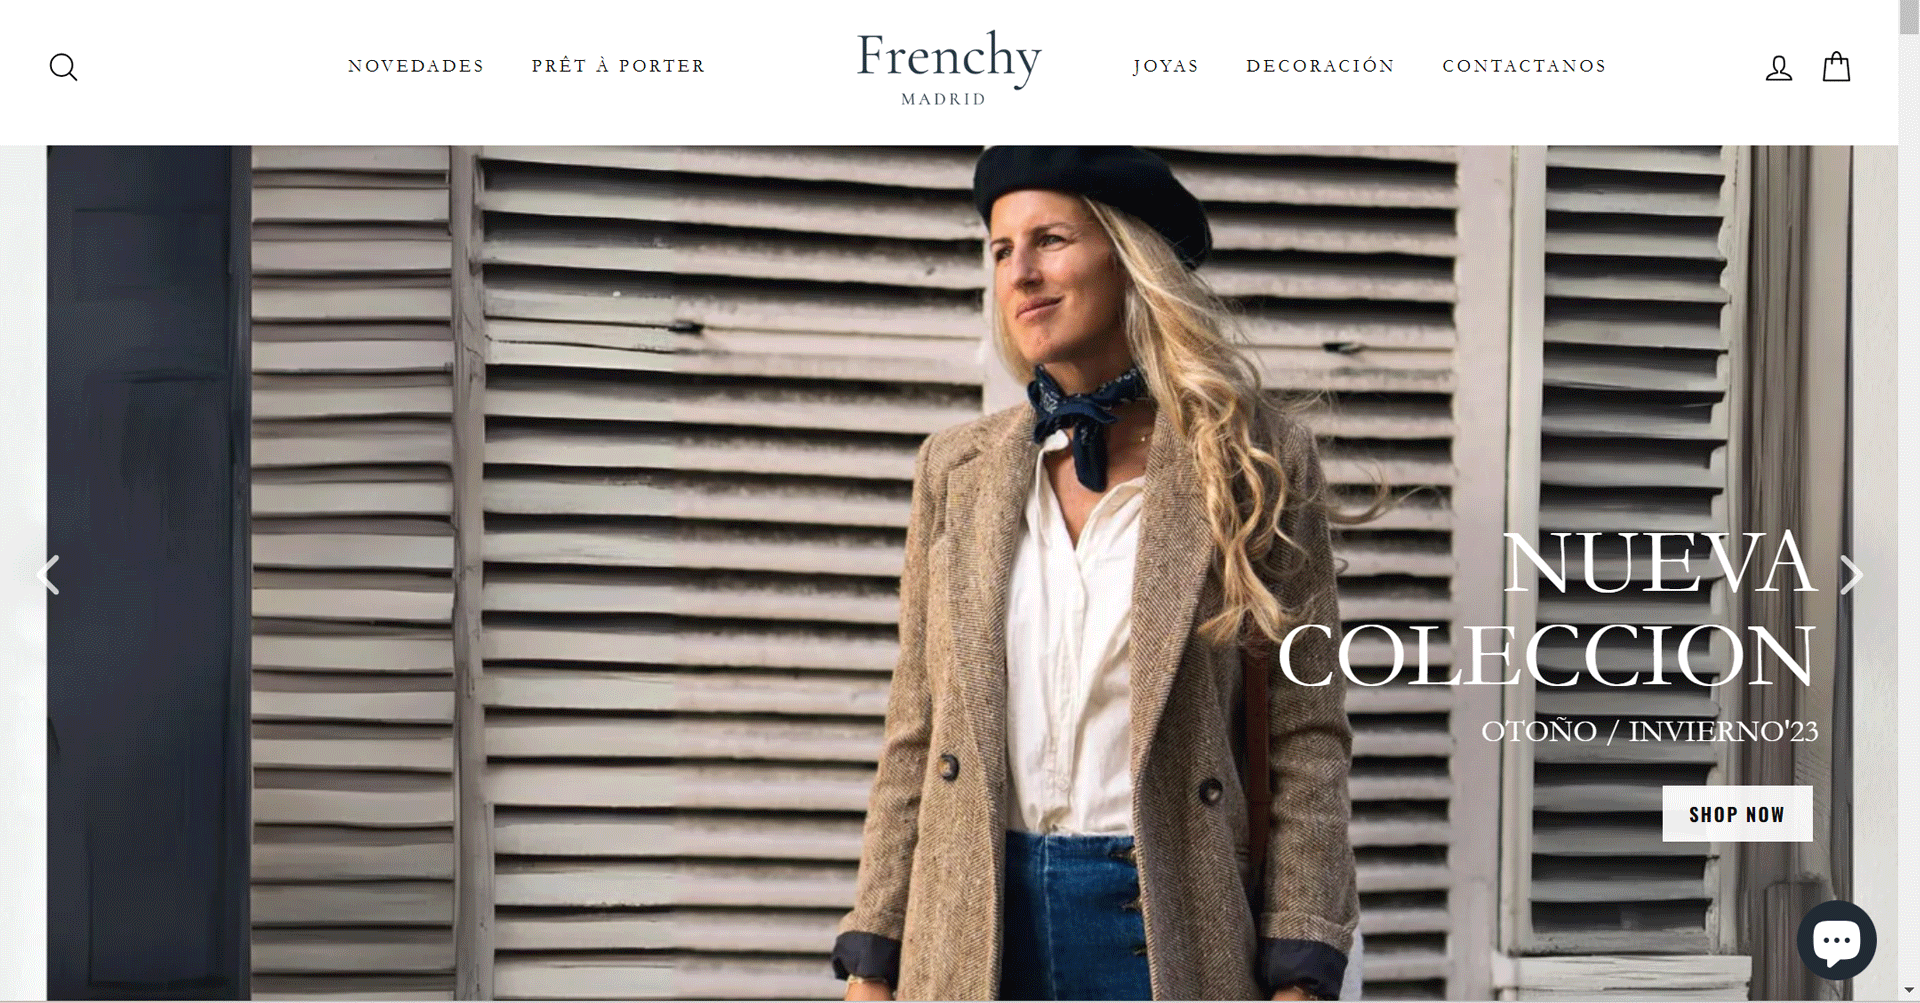
Task: Open the Joyas menu item
Action: [x=1166, y=66]
